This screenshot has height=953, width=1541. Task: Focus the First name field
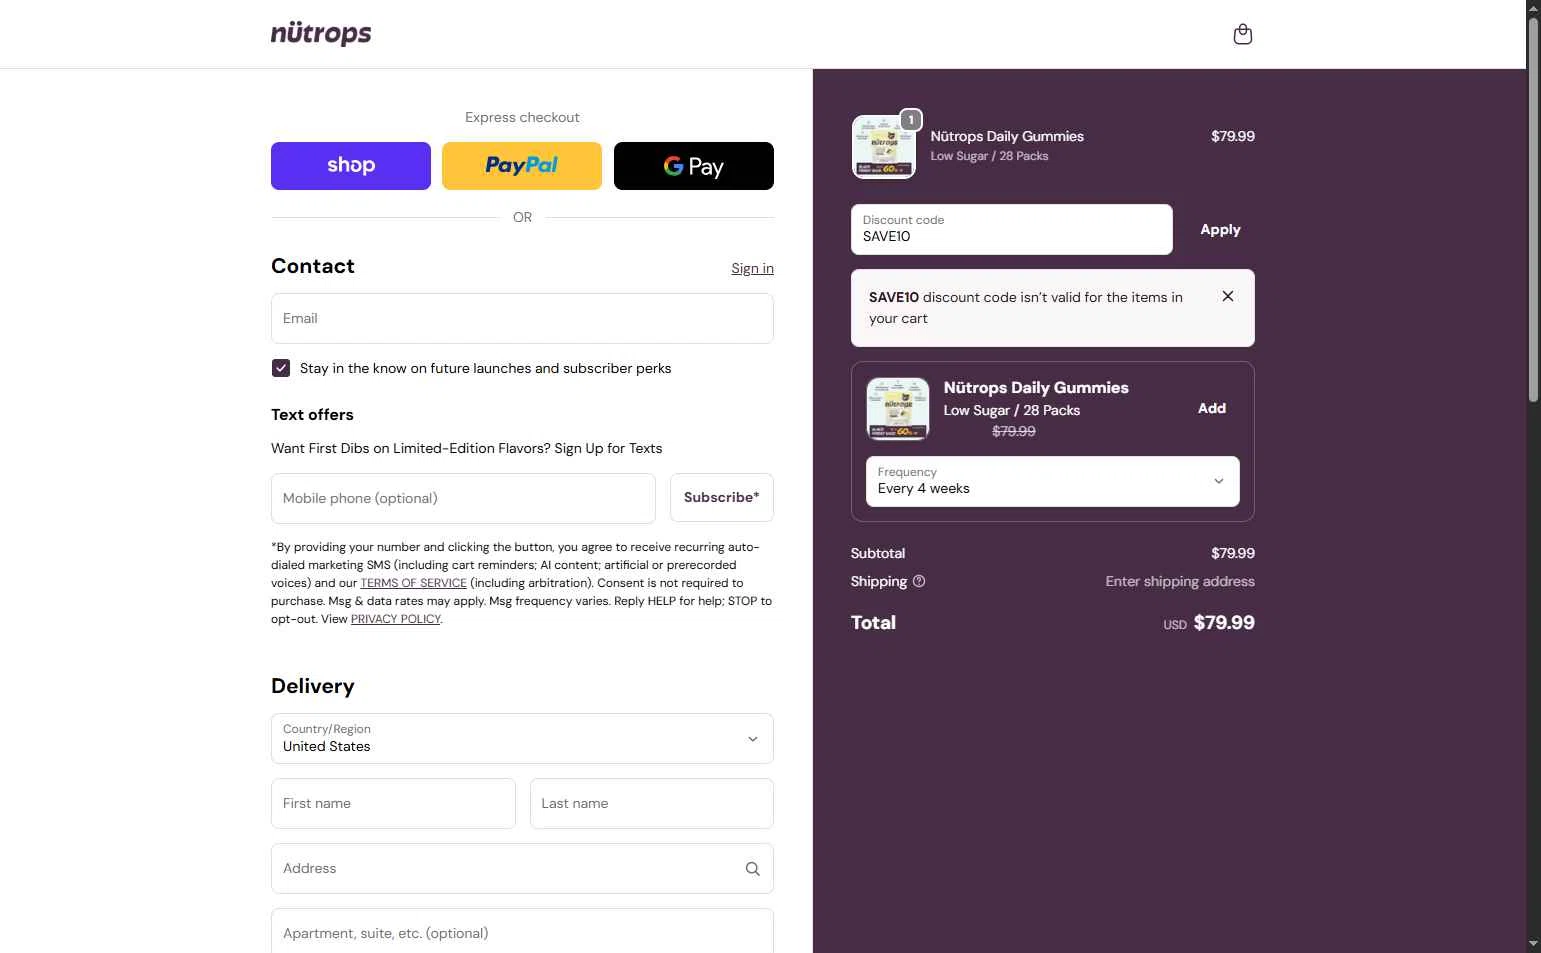[x=393, y=803]
